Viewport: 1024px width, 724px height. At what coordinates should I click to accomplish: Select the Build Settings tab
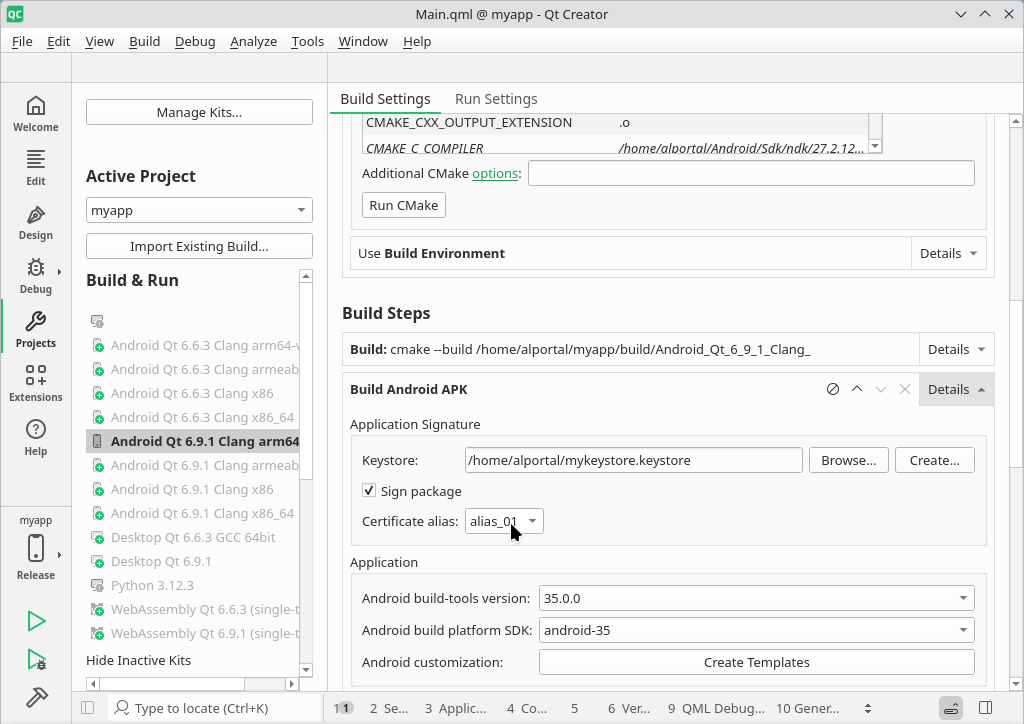coord(385,99)
